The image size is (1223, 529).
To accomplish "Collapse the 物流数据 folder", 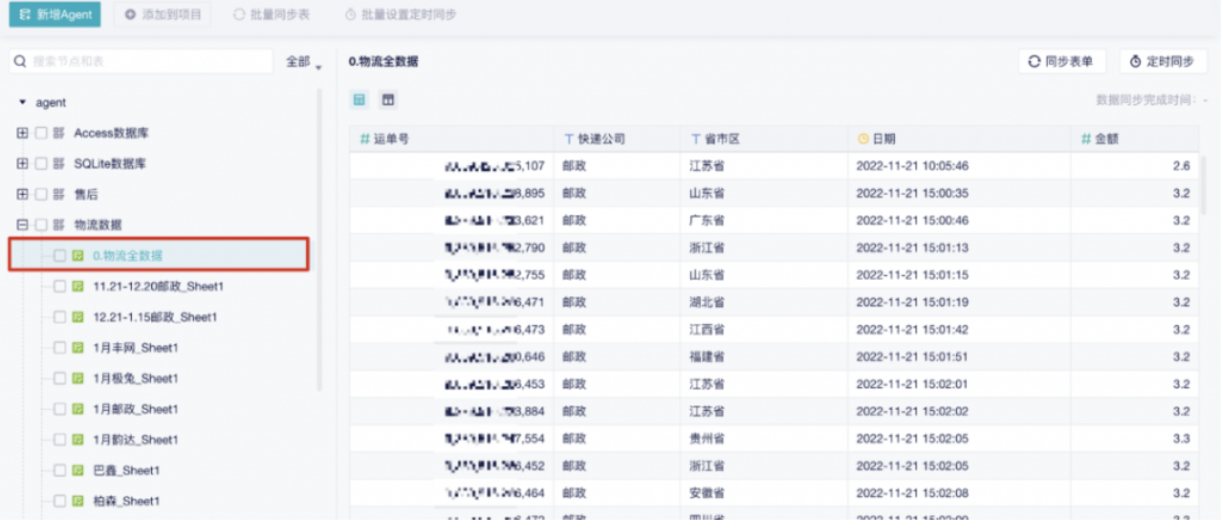I will click(22, 225).
